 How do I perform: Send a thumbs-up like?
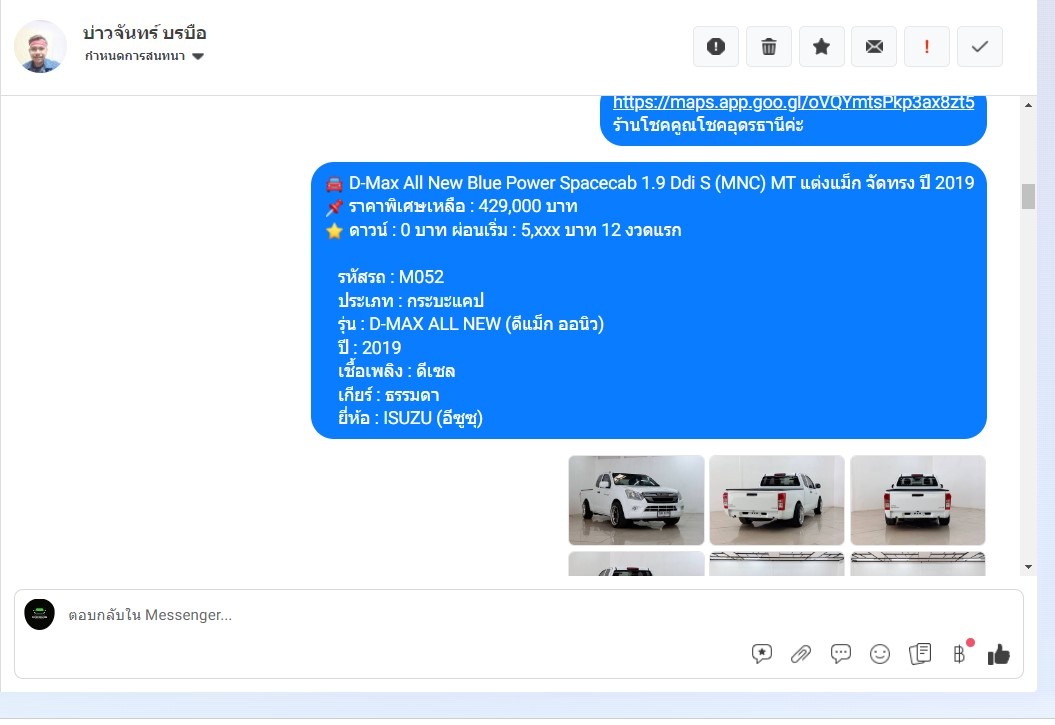(x=999, y=654)
